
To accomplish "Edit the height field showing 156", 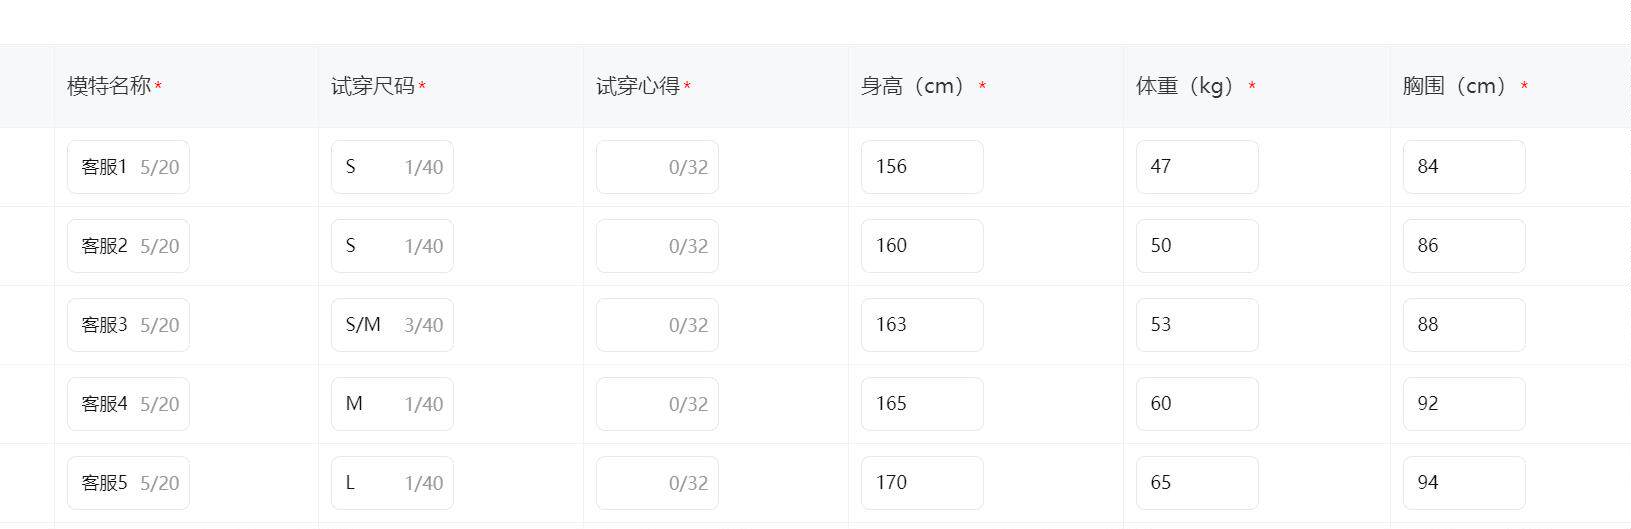I will click(921, 167).
